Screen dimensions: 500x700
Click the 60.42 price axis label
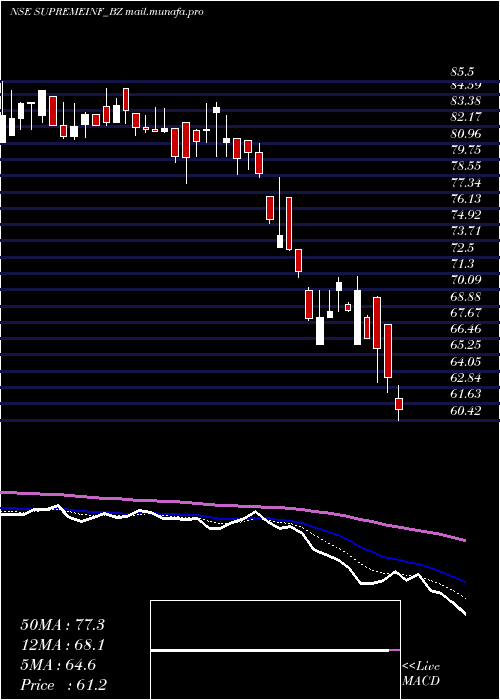(x=466, y=410)
